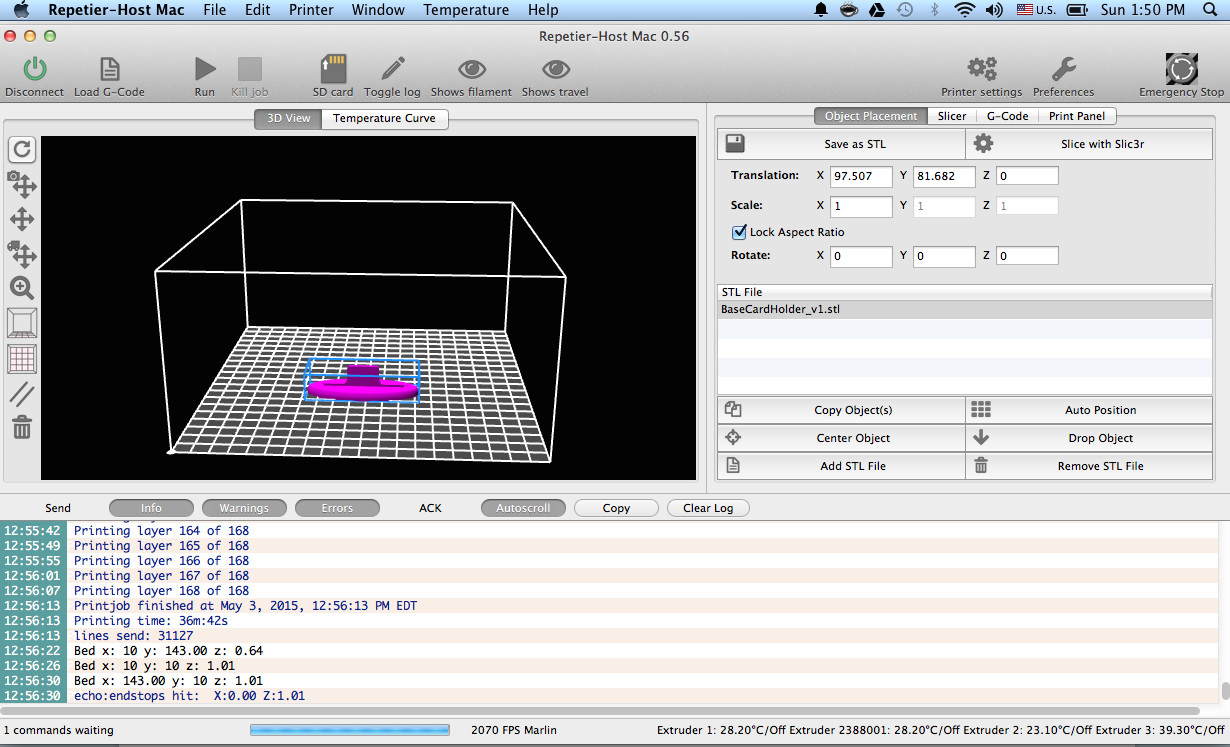1230x747 pixels.
Task: Click the gear icon for Slice with Slic3r
Action: point(983,144)
